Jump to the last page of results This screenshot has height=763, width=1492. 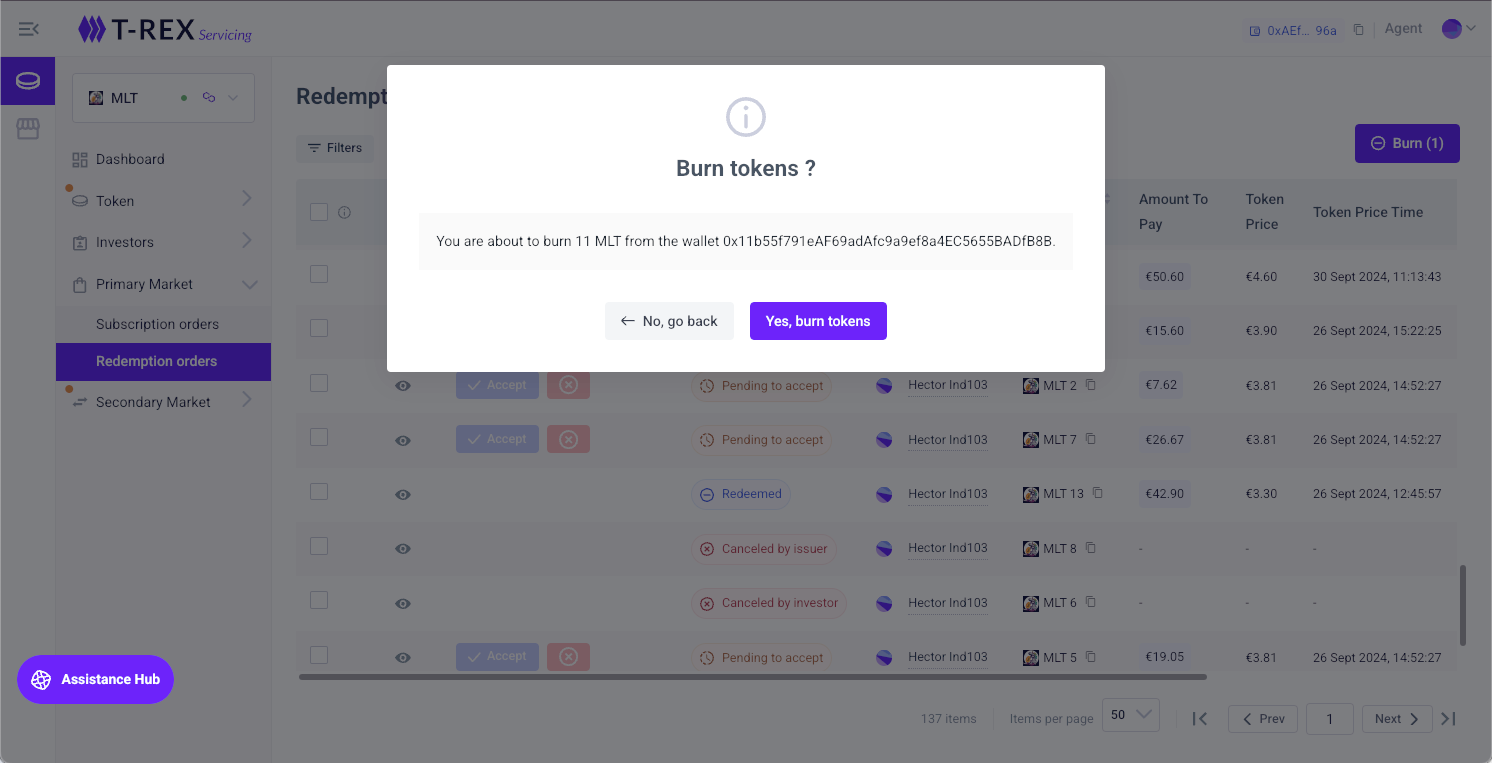click(x=1449, y=718)
